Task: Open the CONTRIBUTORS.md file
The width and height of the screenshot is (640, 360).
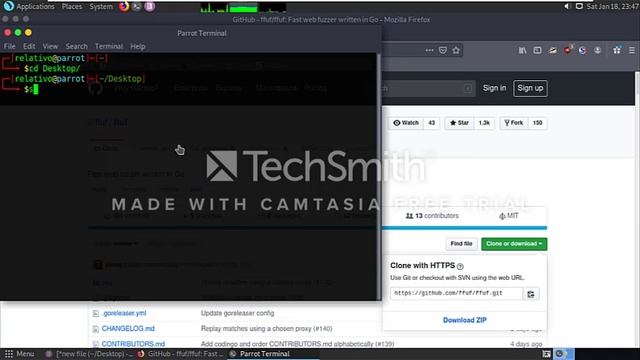Action: click(133, 344)
